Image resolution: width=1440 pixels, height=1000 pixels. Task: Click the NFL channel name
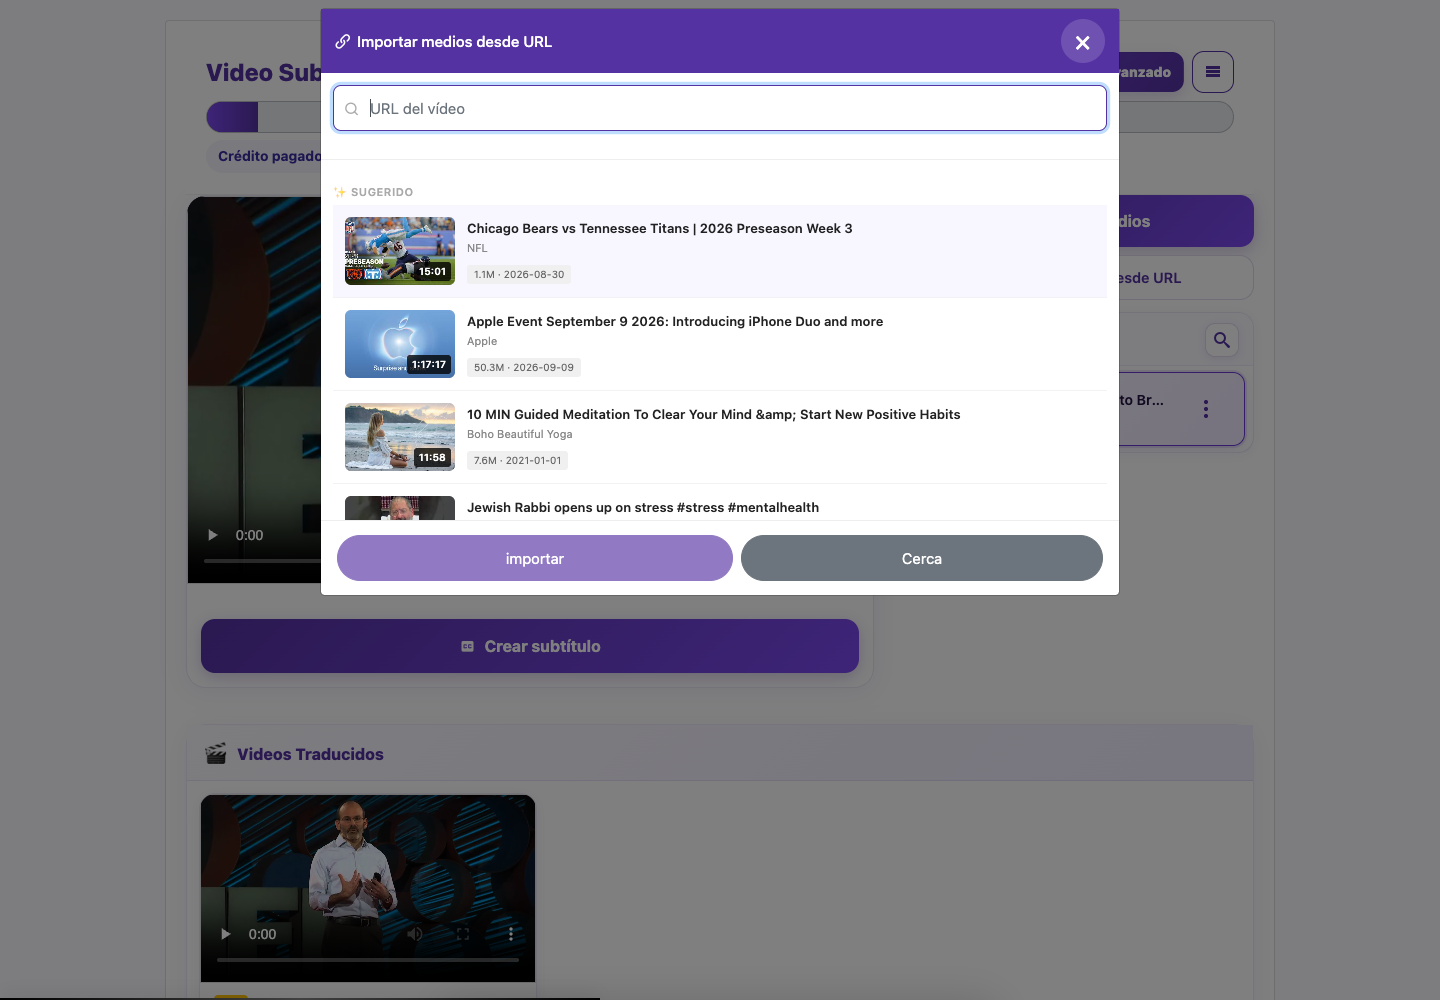477,248
